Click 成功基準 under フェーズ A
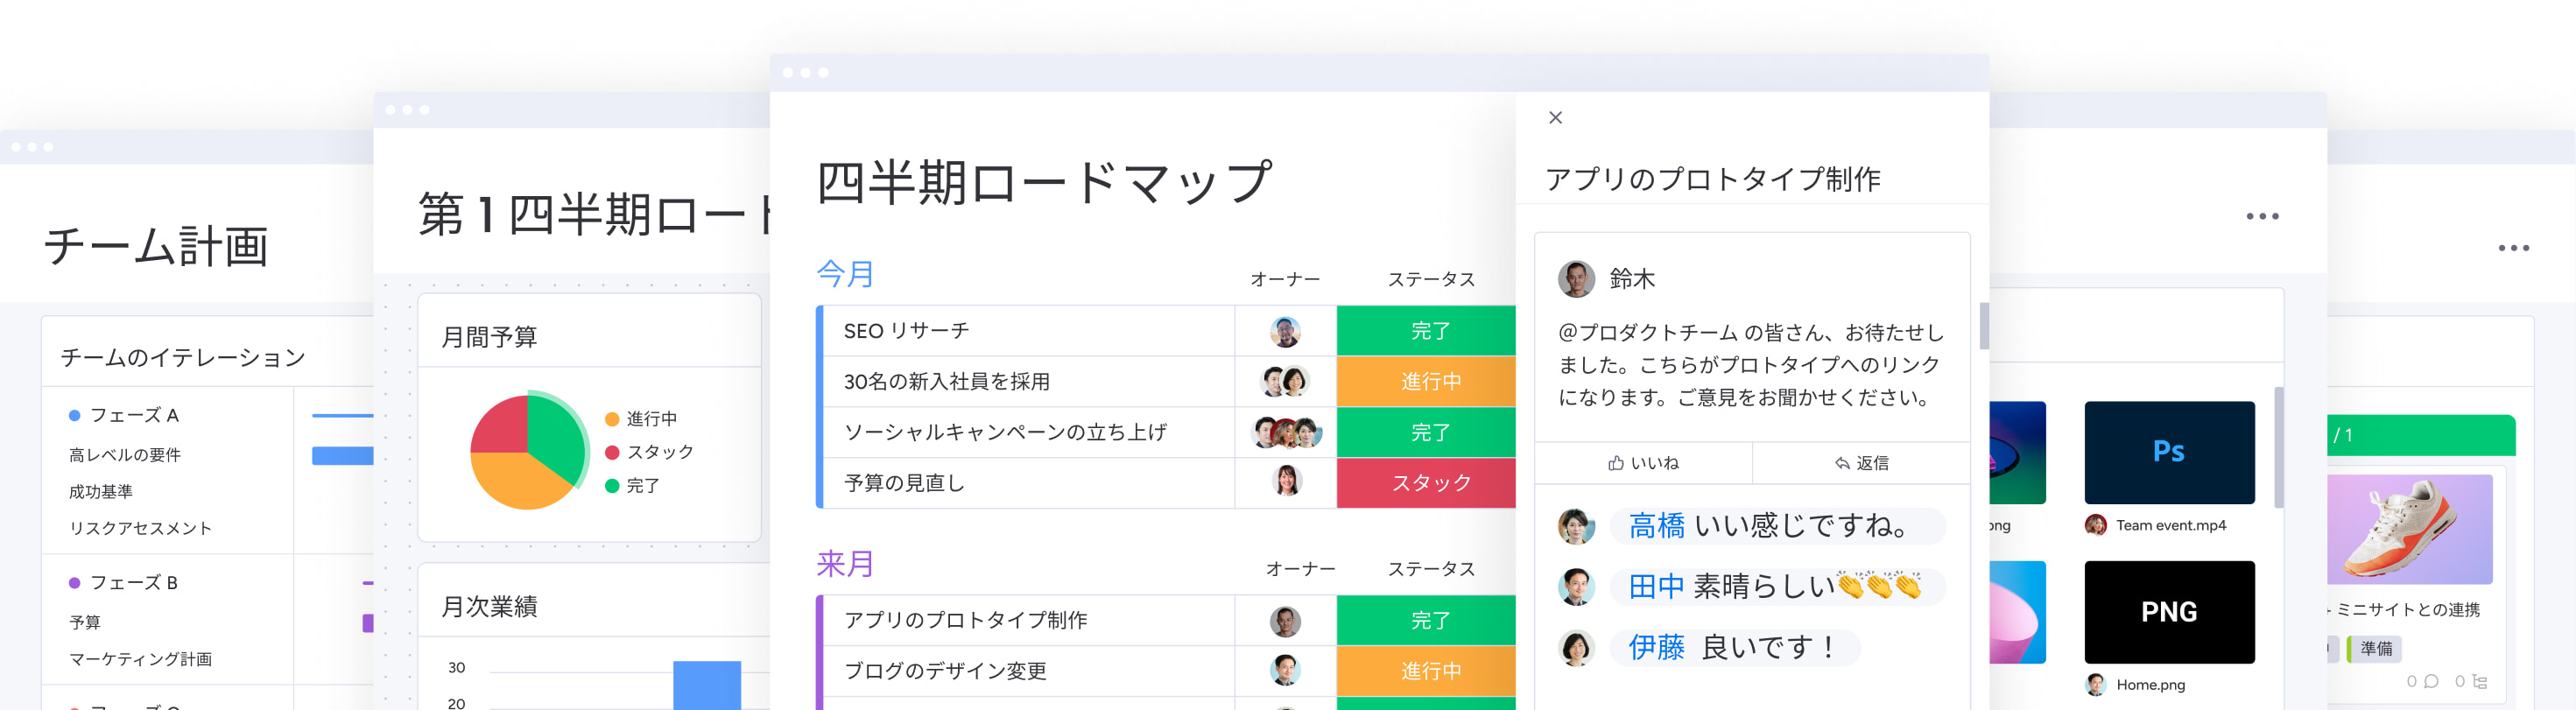Image resolution: width=2576 pixels, height=710 pixels. click(101, 492)
